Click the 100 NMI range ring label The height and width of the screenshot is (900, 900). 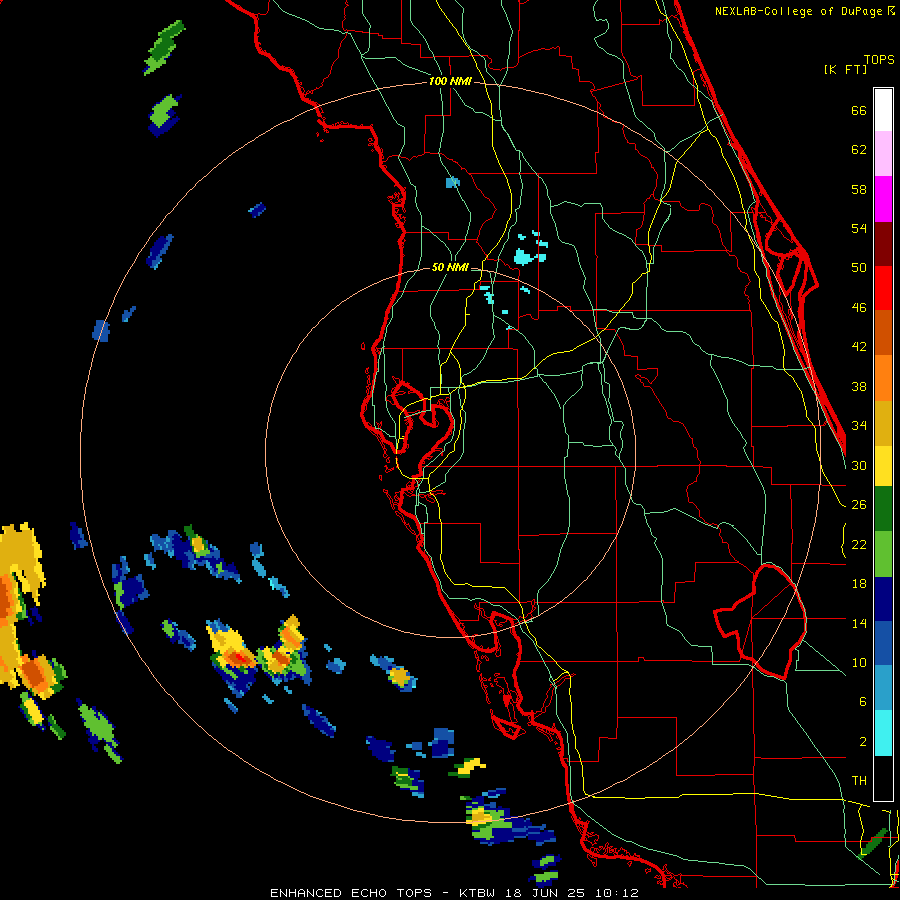(450, 81)
